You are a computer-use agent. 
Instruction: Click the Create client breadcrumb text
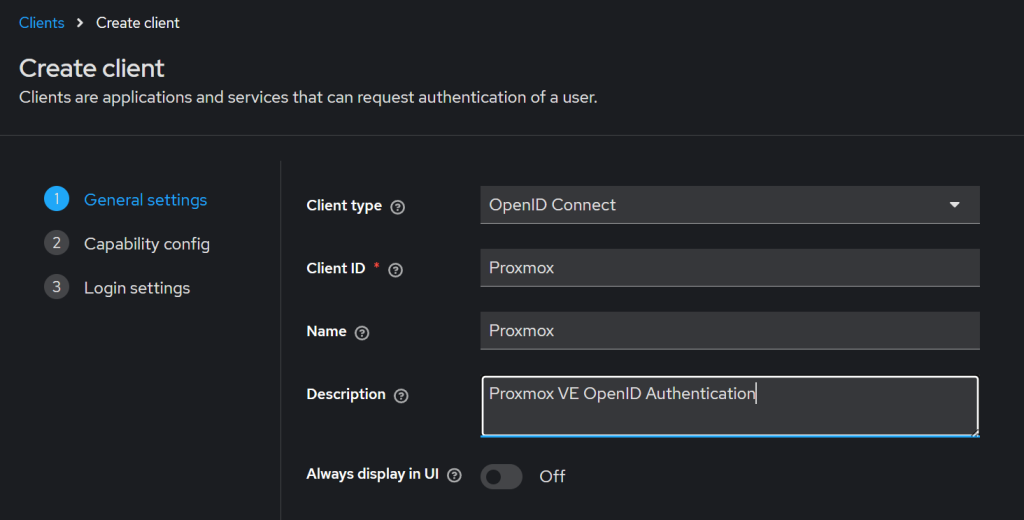(x=138, y=23)
